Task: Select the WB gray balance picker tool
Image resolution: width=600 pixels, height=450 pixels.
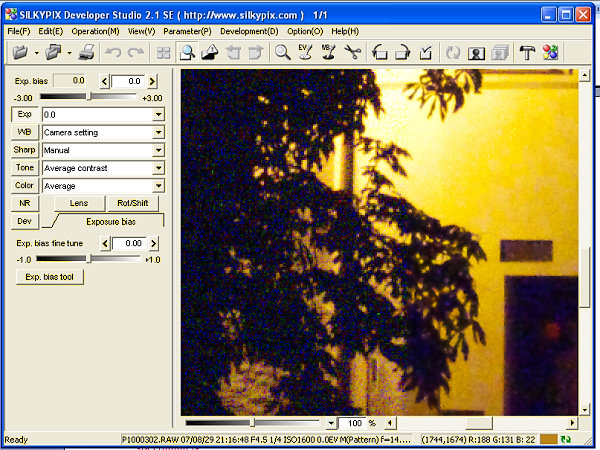Action: pos(330,53)
